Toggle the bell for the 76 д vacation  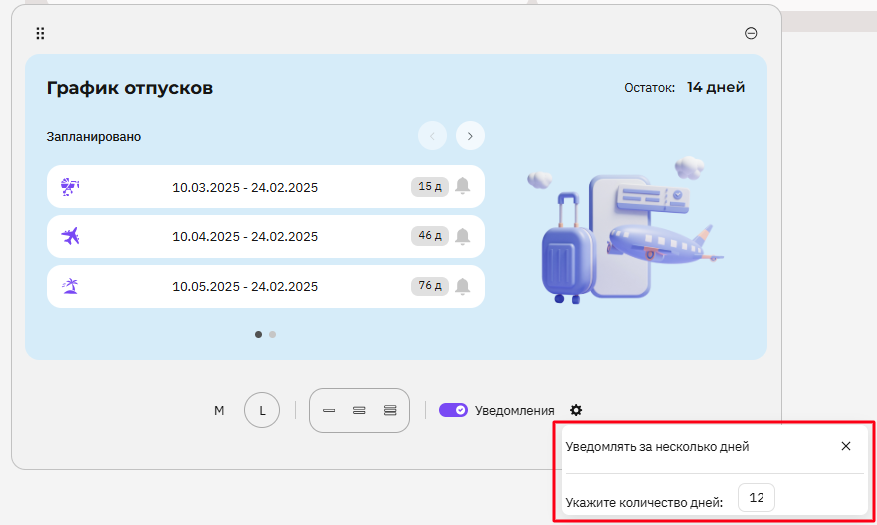[463, 286]
